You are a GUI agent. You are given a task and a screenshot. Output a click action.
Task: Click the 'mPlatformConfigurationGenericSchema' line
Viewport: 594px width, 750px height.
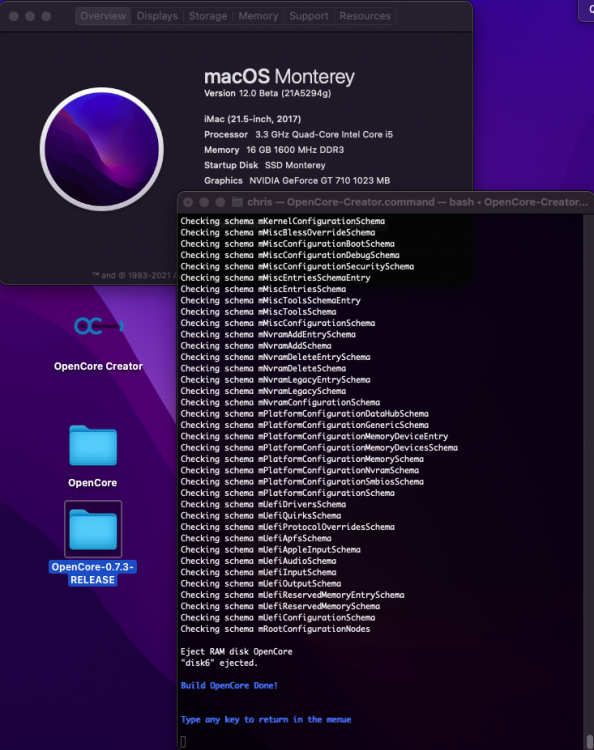point(305,425)
